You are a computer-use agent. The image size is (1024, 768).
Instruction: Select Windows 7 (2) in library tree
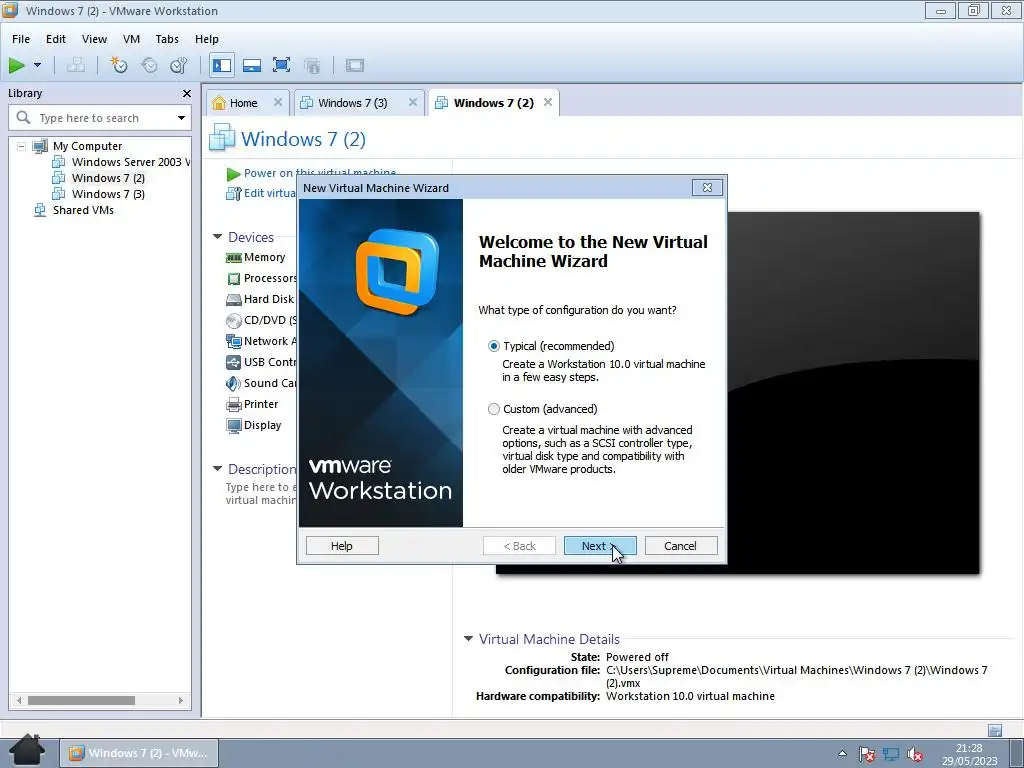pyautogui.click(x=108, y=178)
